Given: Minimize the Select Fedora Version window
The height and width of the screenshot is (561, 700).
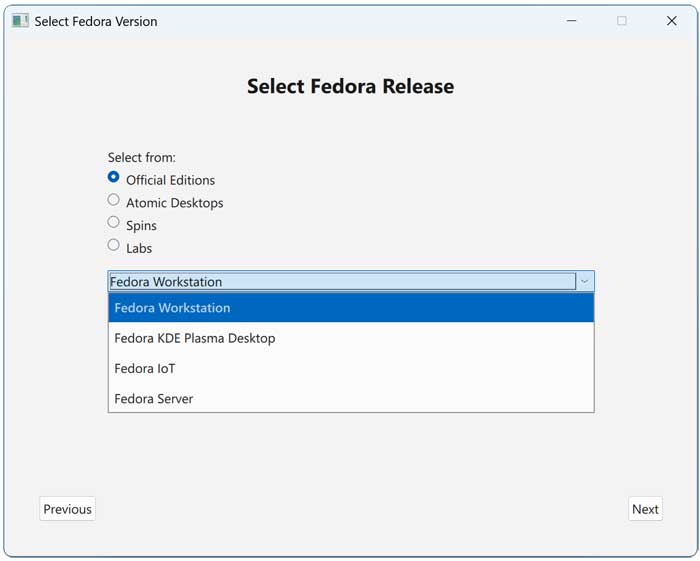Looking at the screenshot, I should tap(571, 21).
